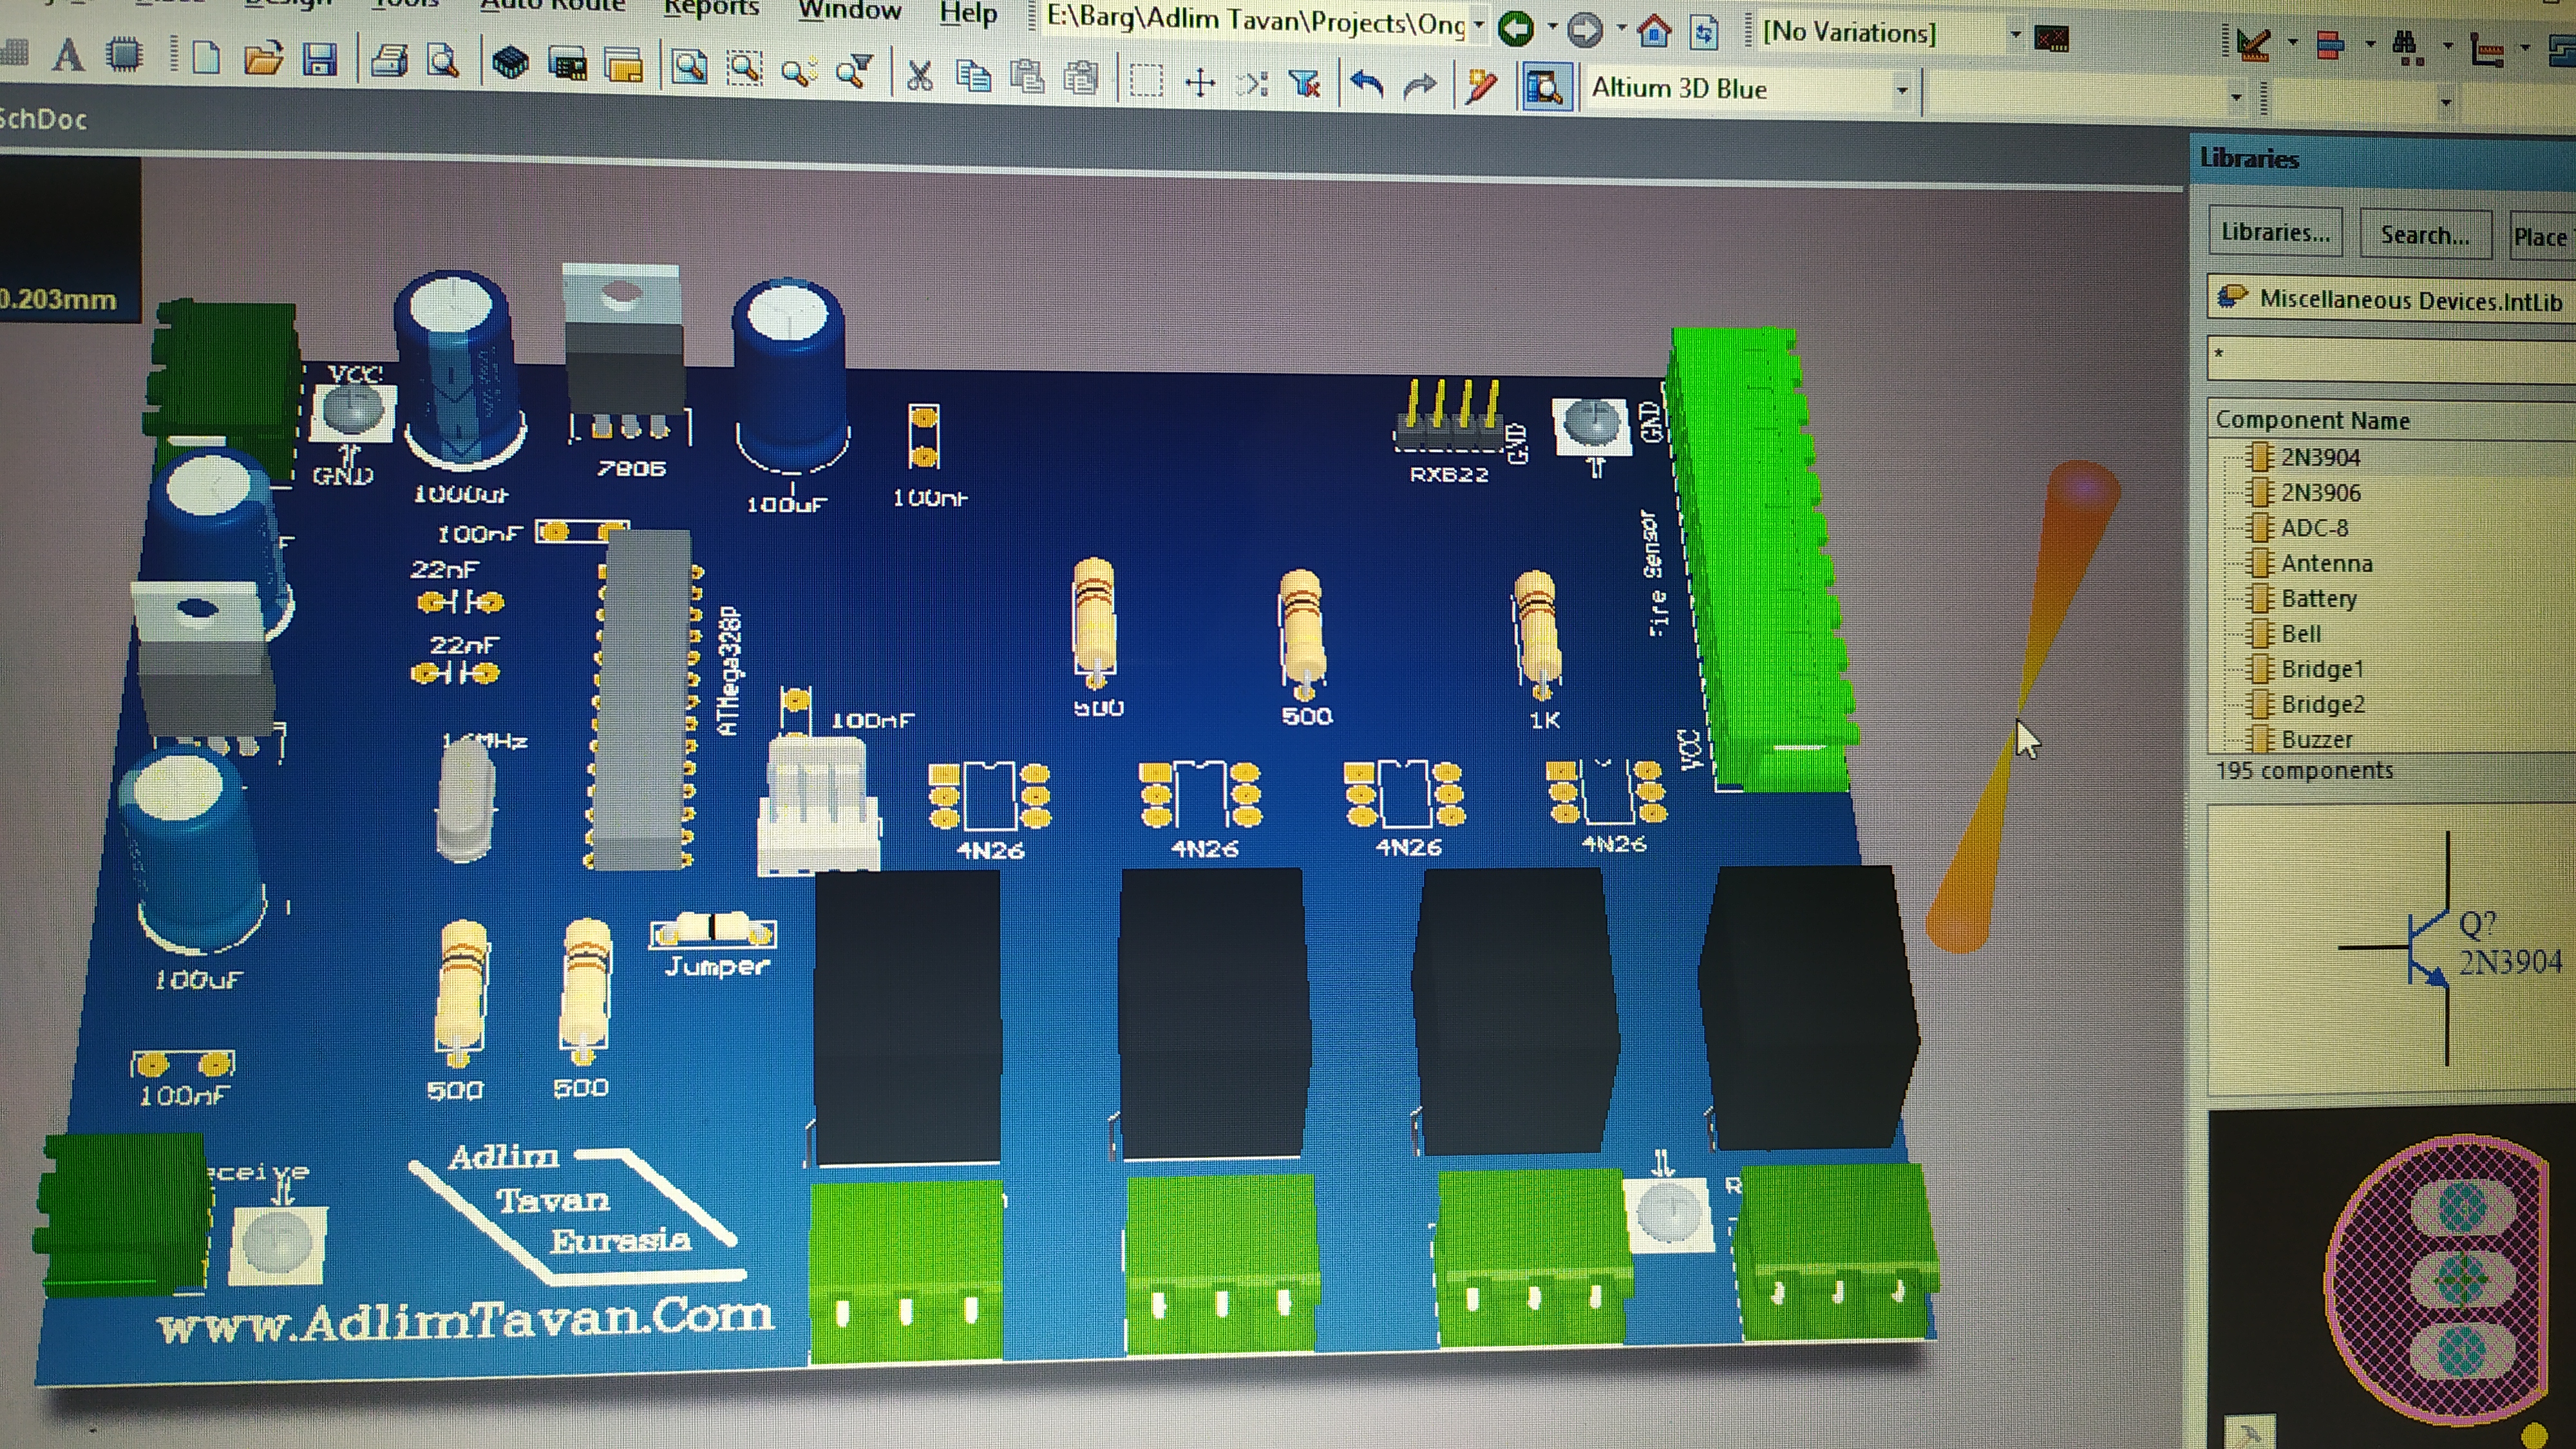2576x1449 pixels.
Task: Select 2N3904 in component list
Action: tap(2320, 457)
